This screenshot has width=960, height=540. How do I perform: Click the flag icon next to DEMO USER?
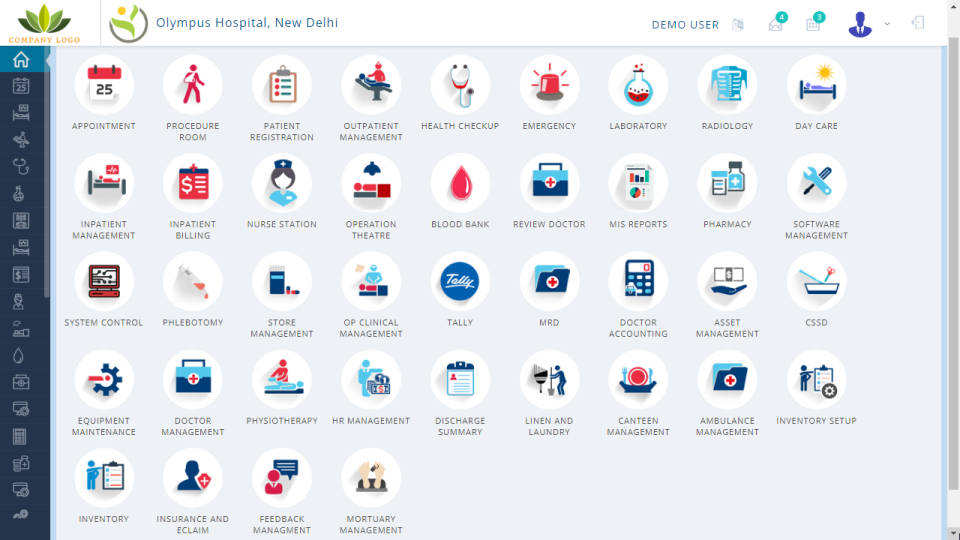(x=738, y=24)
